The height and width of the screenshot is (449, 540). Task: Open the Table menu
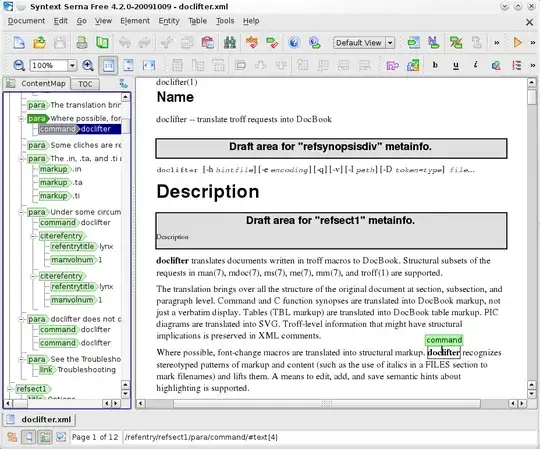(x=197, y=21)
